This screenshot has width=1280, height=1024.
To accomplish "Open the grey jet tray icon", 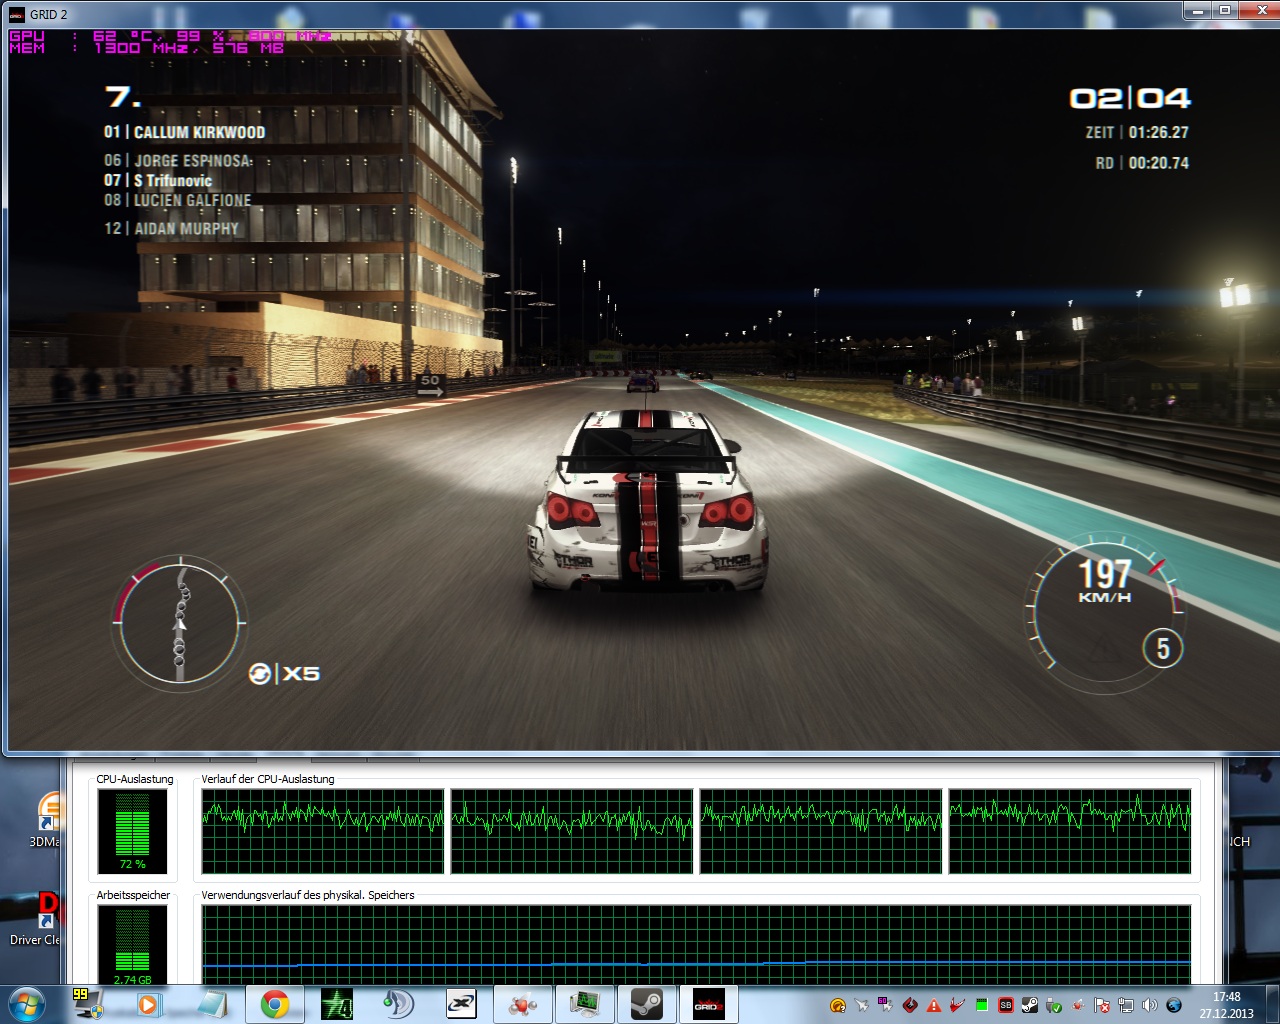I will pos(862,1006).
